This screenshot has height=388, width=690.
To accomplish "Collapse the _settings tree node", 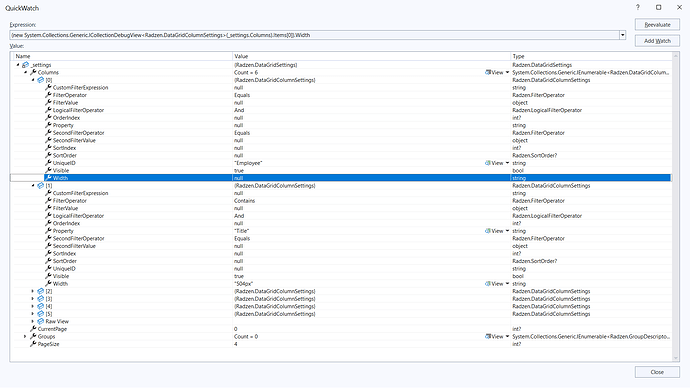I will click(x=18, y=65).
